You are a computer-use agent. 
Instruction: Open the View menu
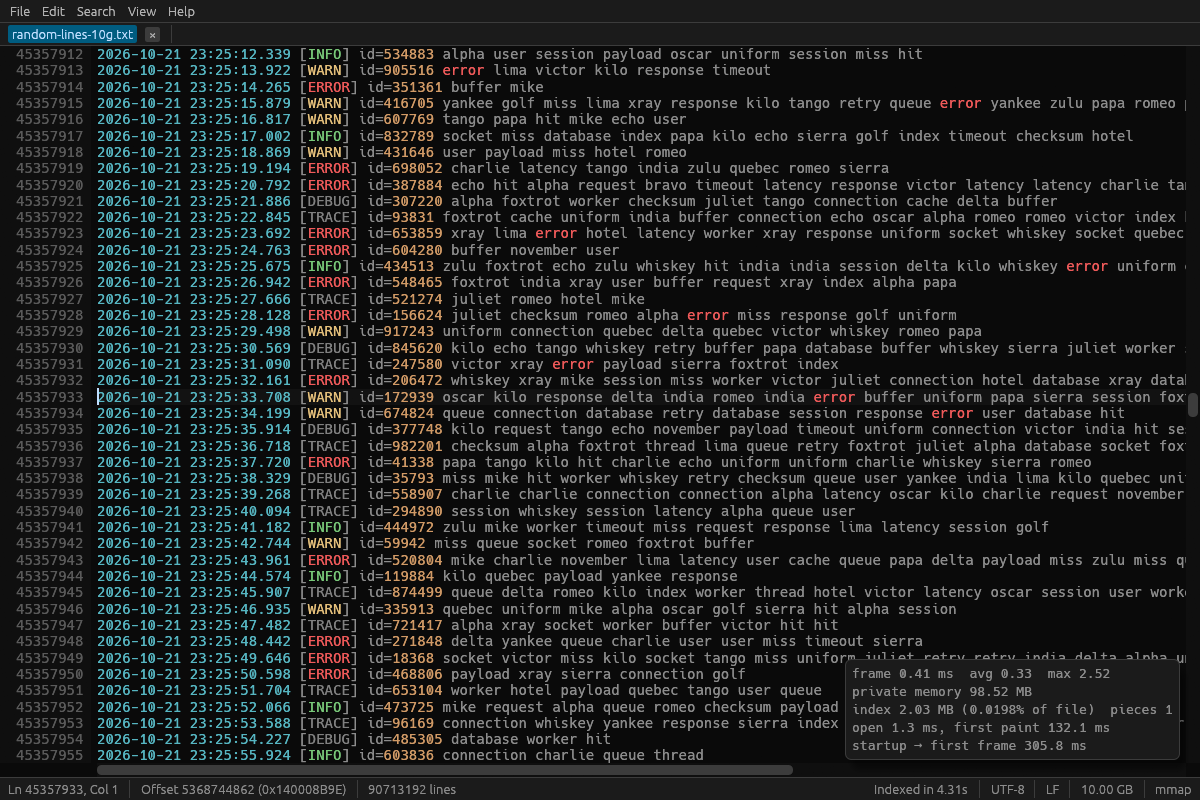click(x=142, y=11)
